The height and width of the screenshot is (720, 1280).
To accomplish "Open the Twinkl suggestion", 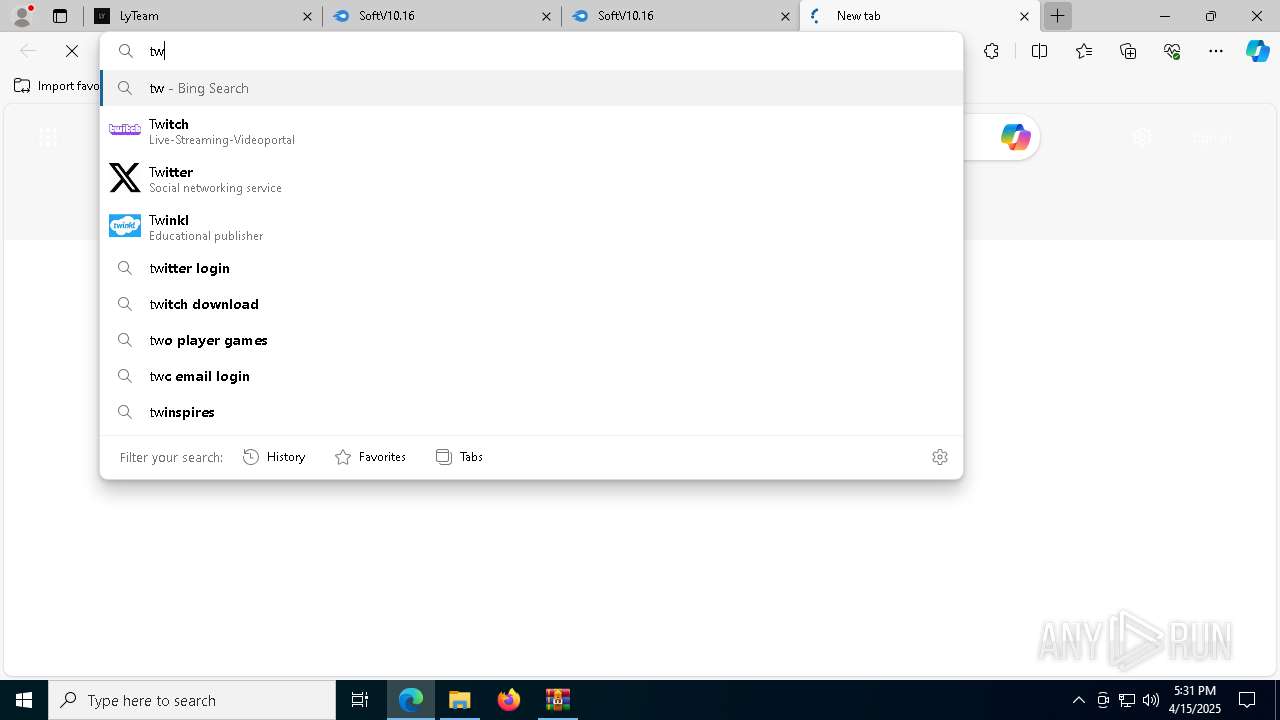I will (x=531, y=227).
